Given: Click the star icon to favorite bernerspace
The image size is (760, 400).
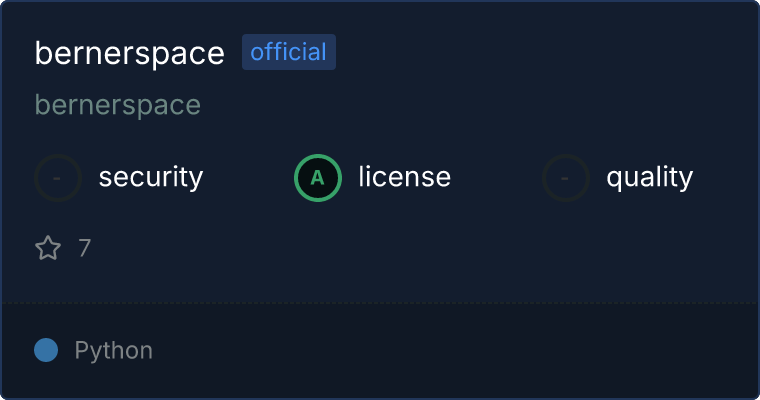Looking at the screenshot, I should [48, 248].
